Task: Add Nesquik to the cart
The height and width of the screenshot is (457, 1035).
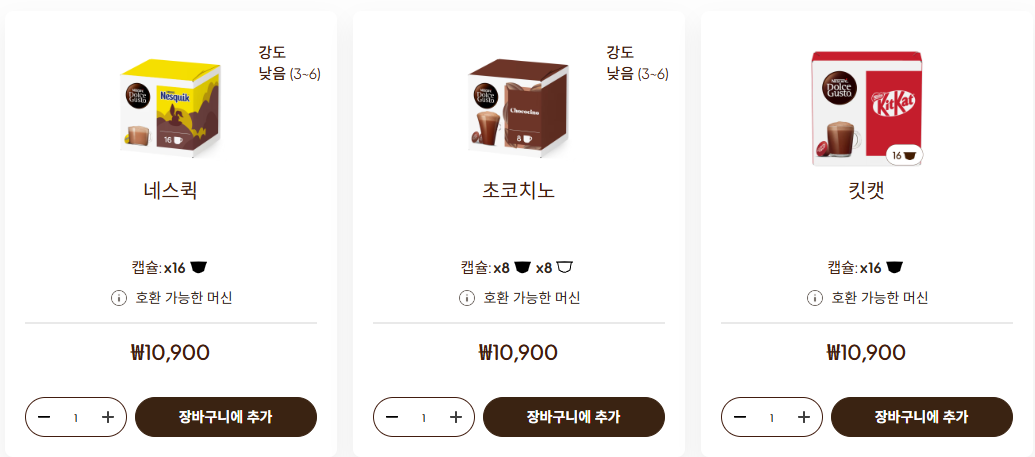Action: pos(225,417)
